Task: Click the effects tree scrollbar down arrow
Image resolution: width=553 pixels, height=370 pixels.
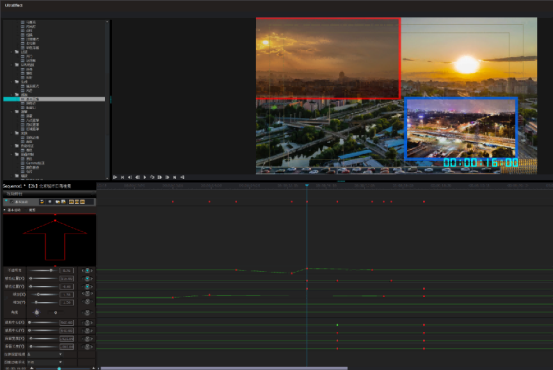Action: (107, 178)
